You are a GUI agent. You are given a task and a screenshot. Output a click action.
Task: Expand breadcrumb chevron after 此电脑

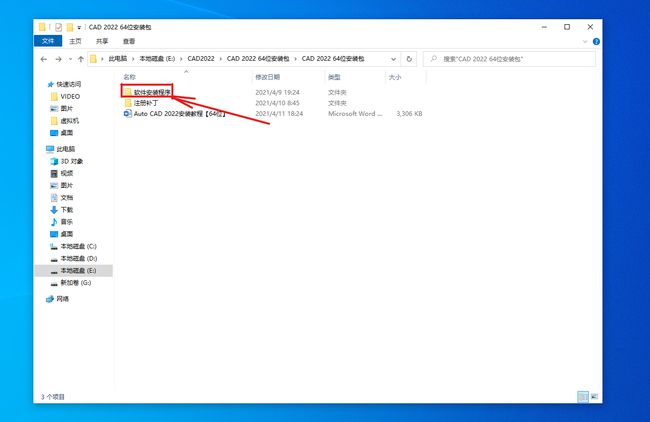(133, 59)
